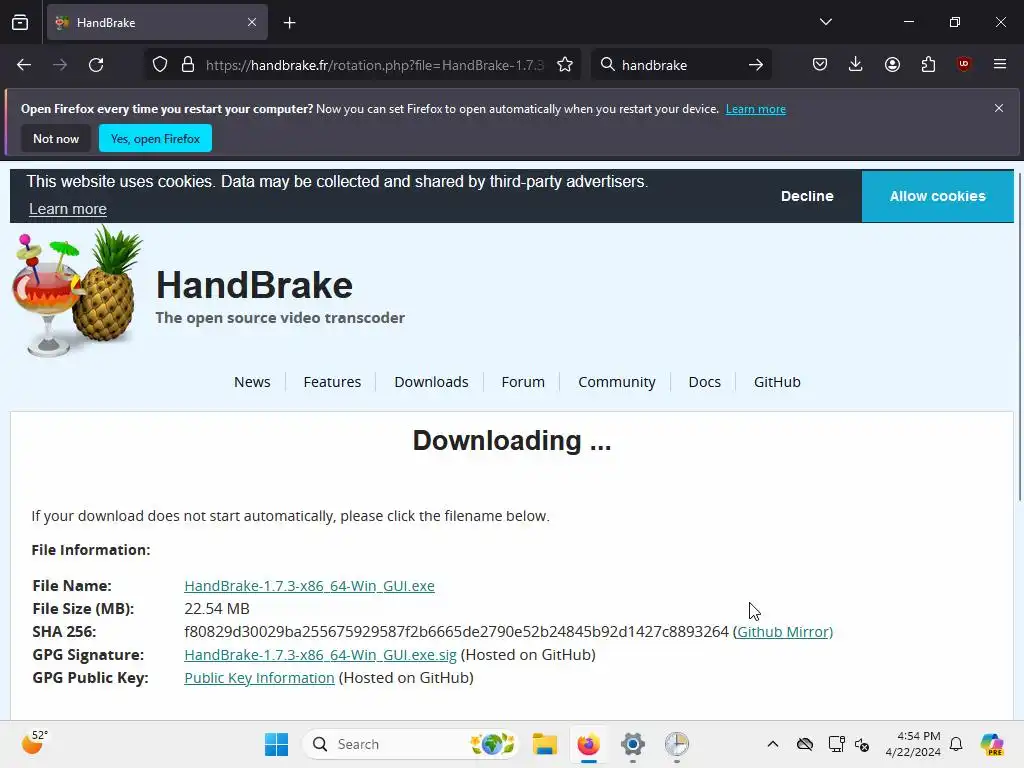Download HandBrake-1.7.3-x86_64-Win_GUI.exe file link
Image resolution: width=1024 pixels, height=768 pixels.
[310, 586]
